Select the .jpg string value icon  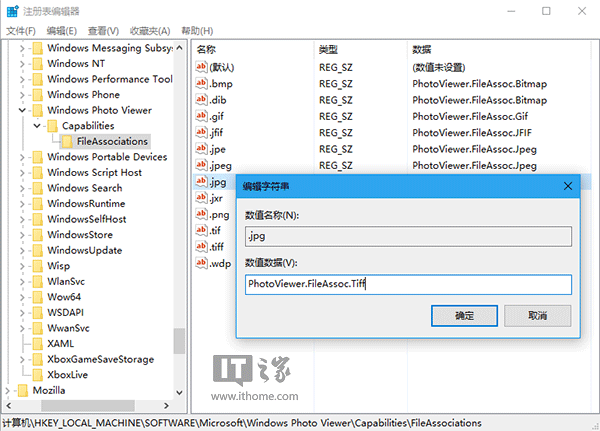[x=201, y=181]
